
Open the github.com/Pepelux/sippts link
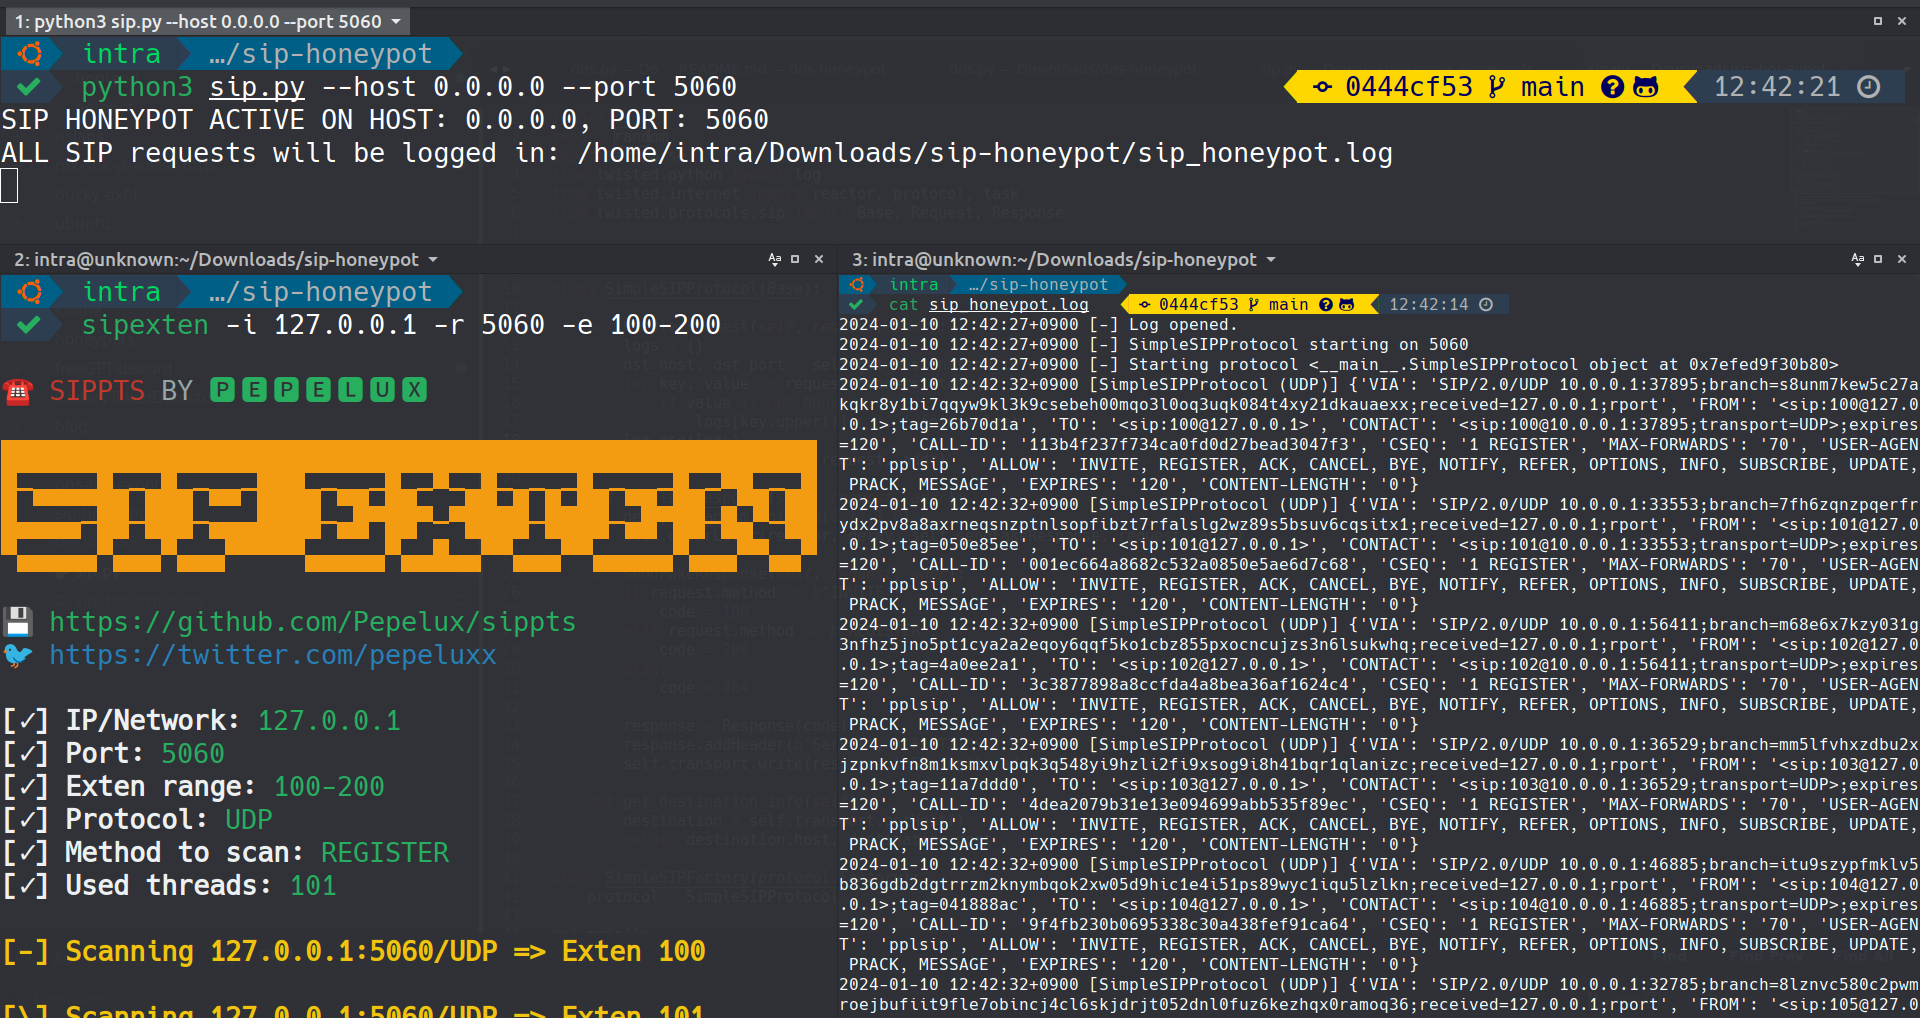click(x=313, y=622)
